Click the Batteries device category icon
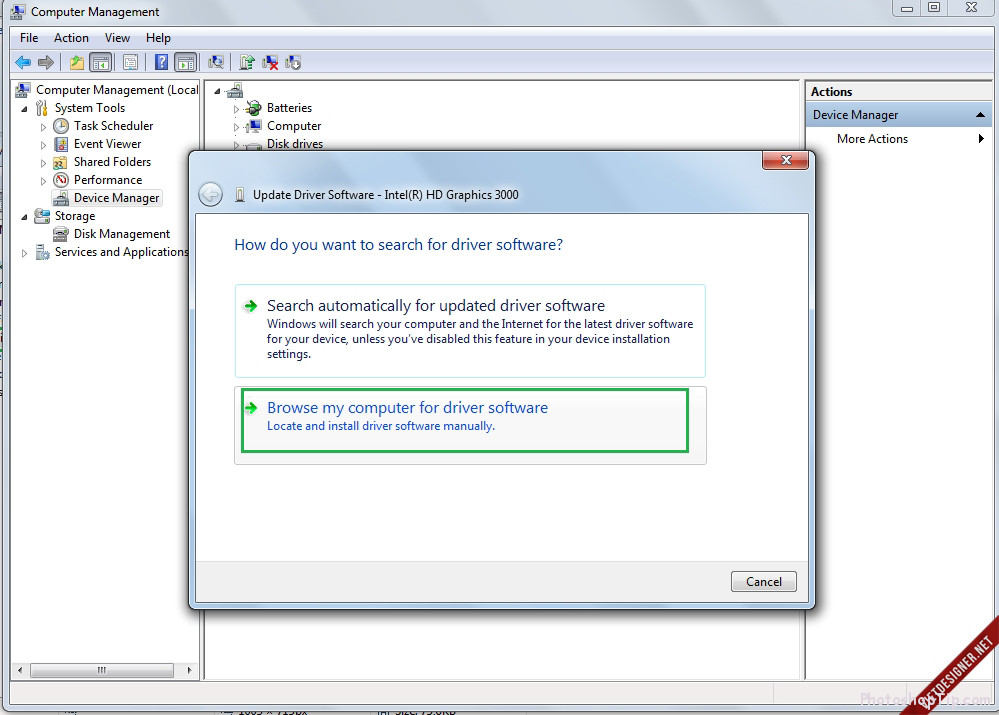 click(x=254, y=108)
